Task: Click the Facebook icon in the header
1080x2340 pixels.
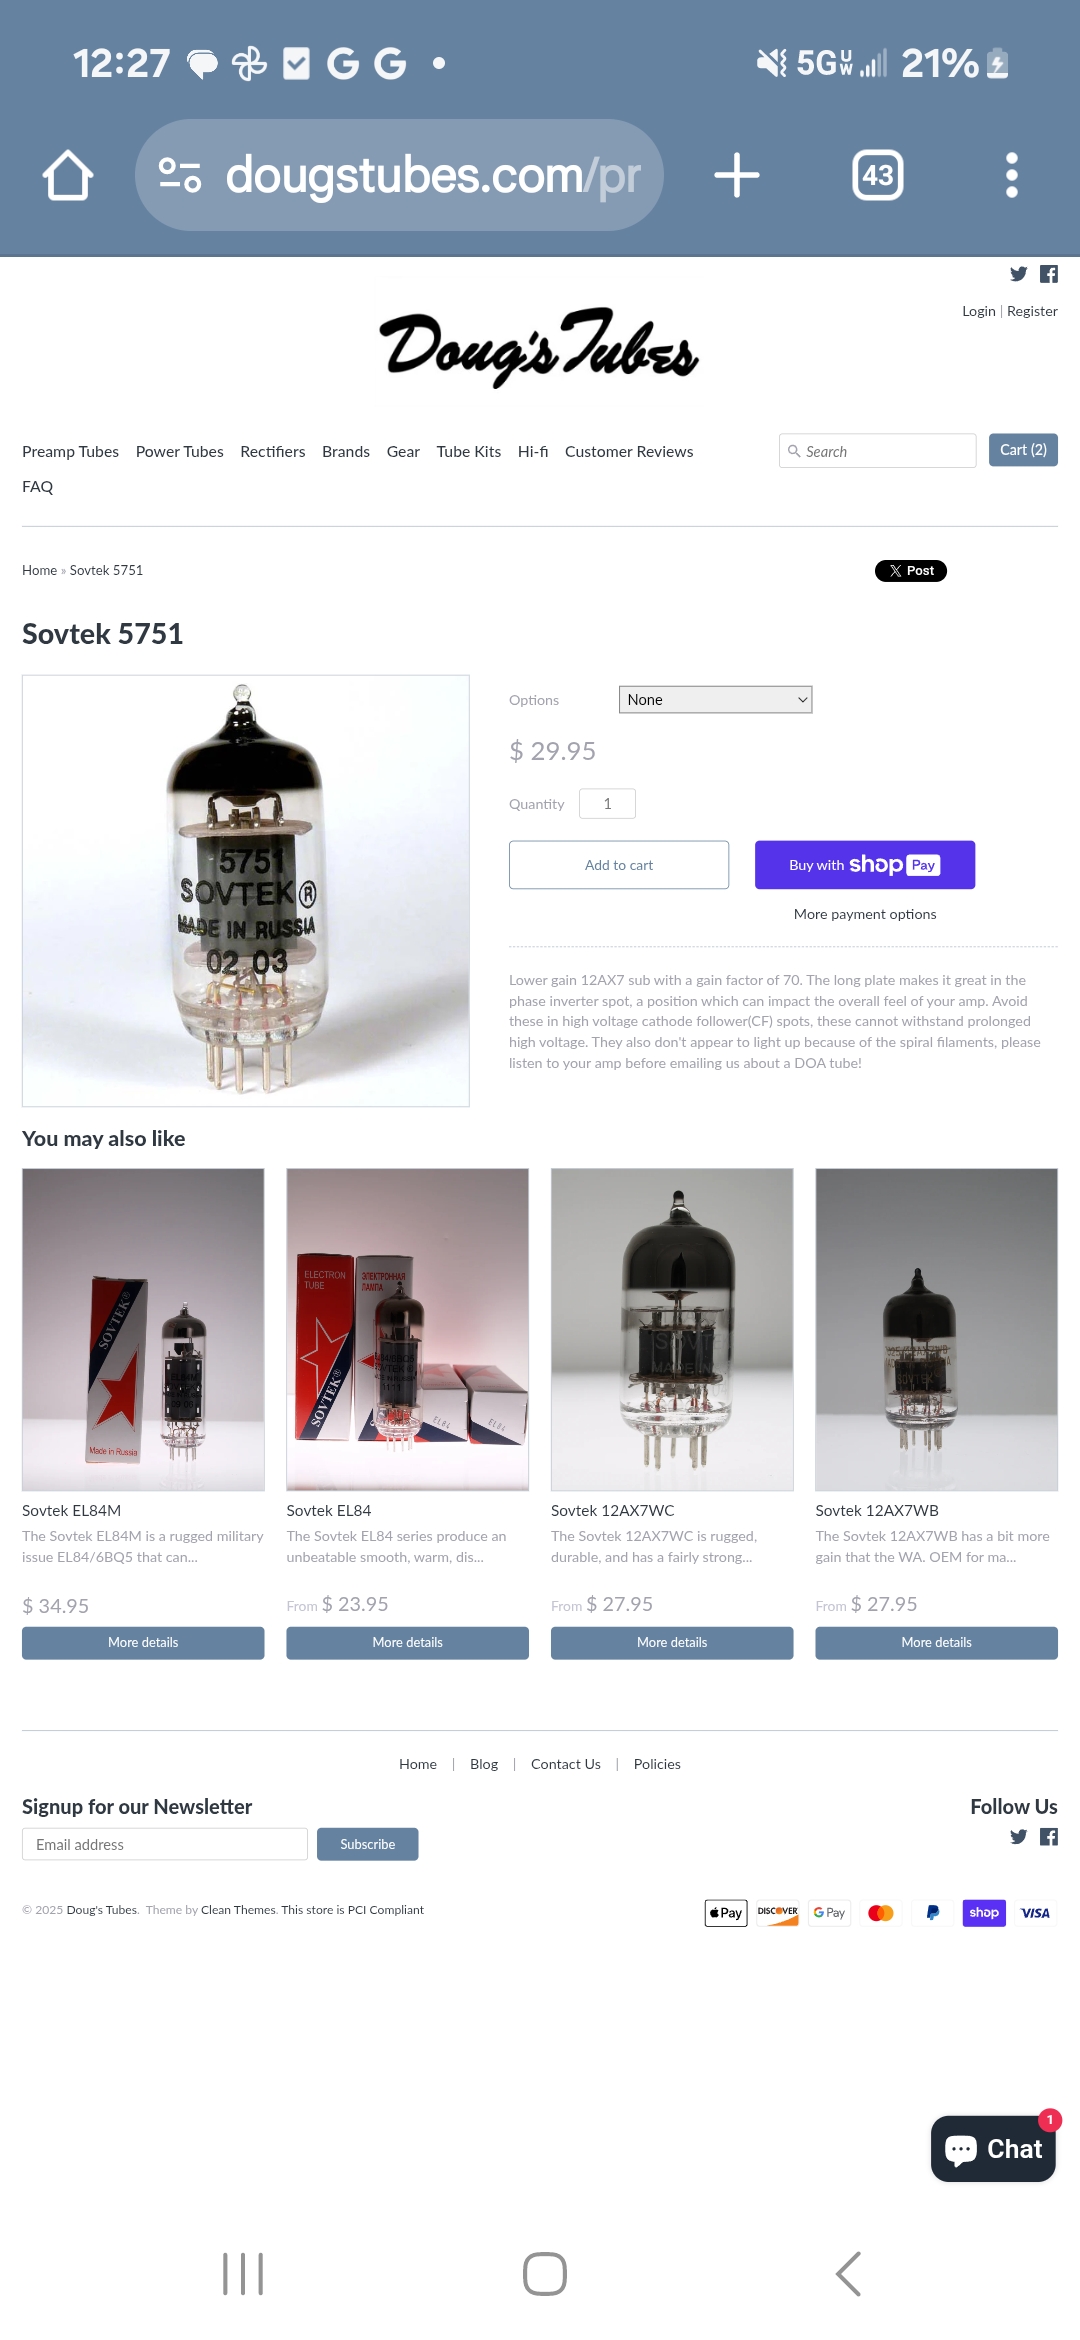Action: click(x=1049, y=274)
